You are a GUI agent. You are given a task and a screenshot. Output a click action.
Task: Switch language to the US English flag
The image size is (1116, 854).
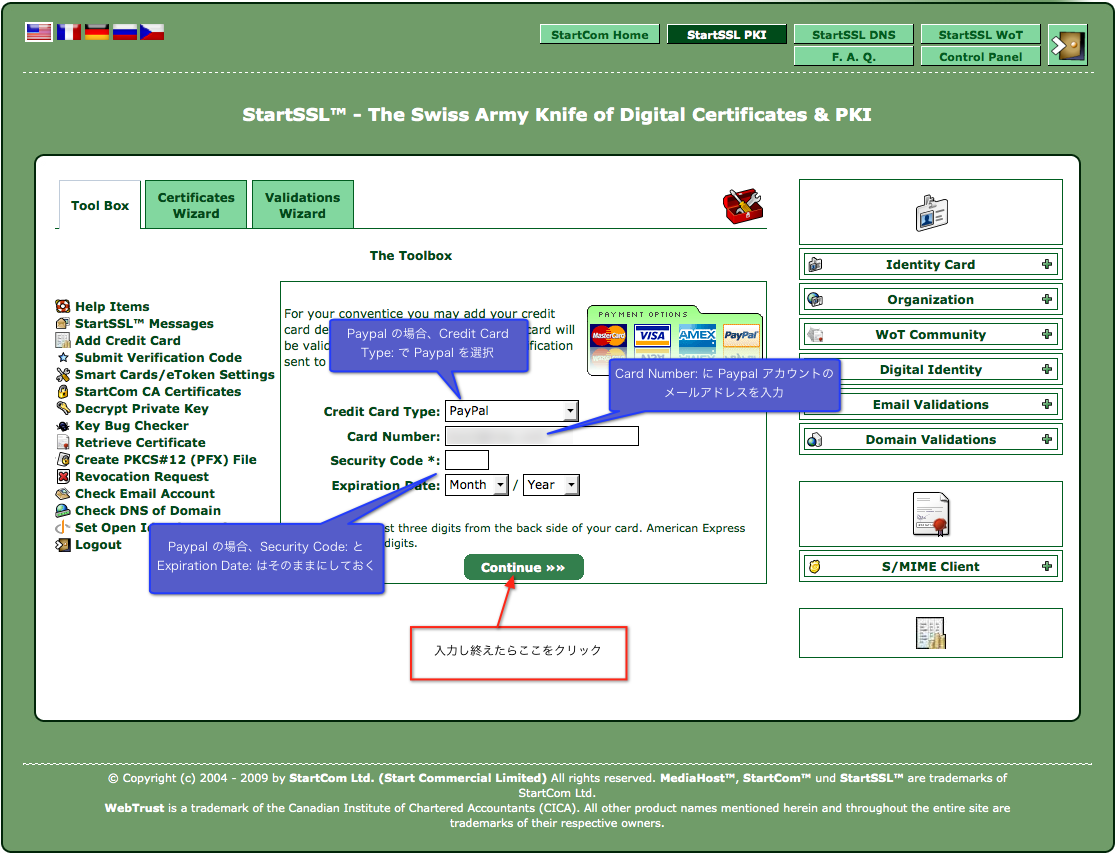pyautogui.click(x=38, y=32)
